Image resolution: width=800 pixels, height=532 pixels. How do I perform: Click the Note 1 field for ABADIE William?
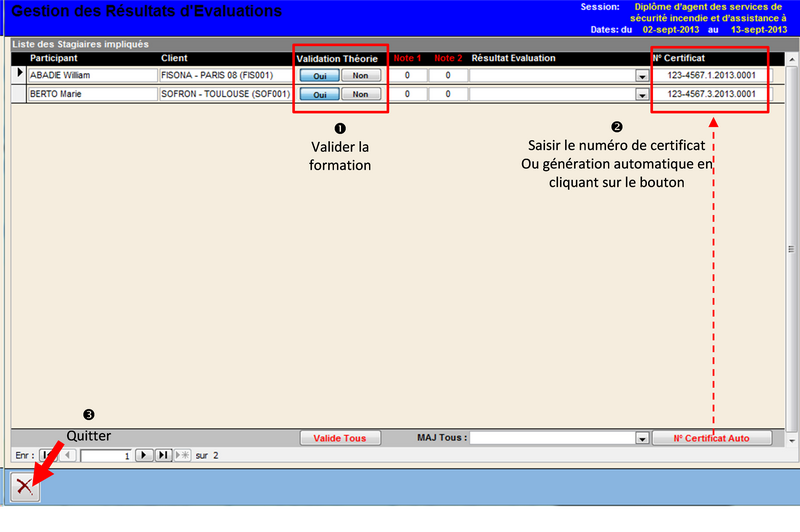click(x=408, y=75)
